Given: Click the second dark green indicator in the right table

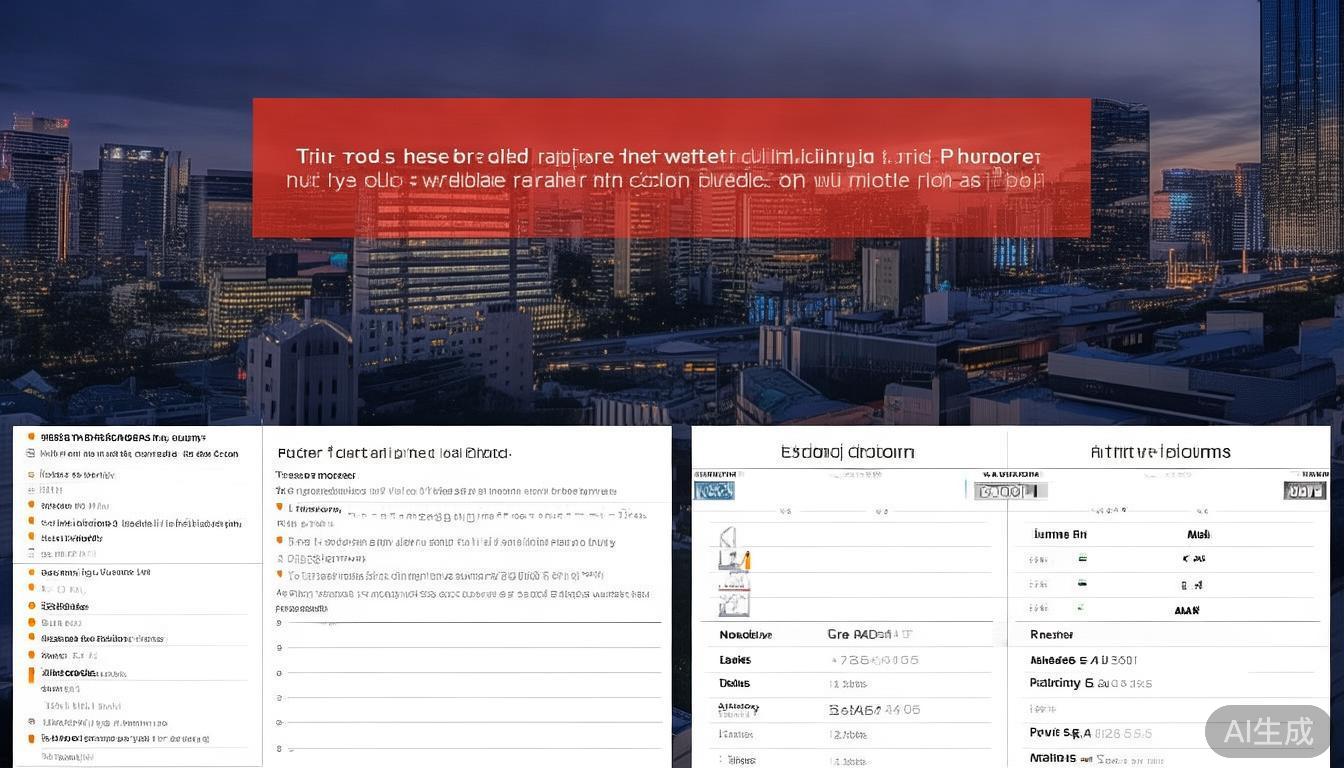Looking at the screenshot, I should pos(1082,584).
